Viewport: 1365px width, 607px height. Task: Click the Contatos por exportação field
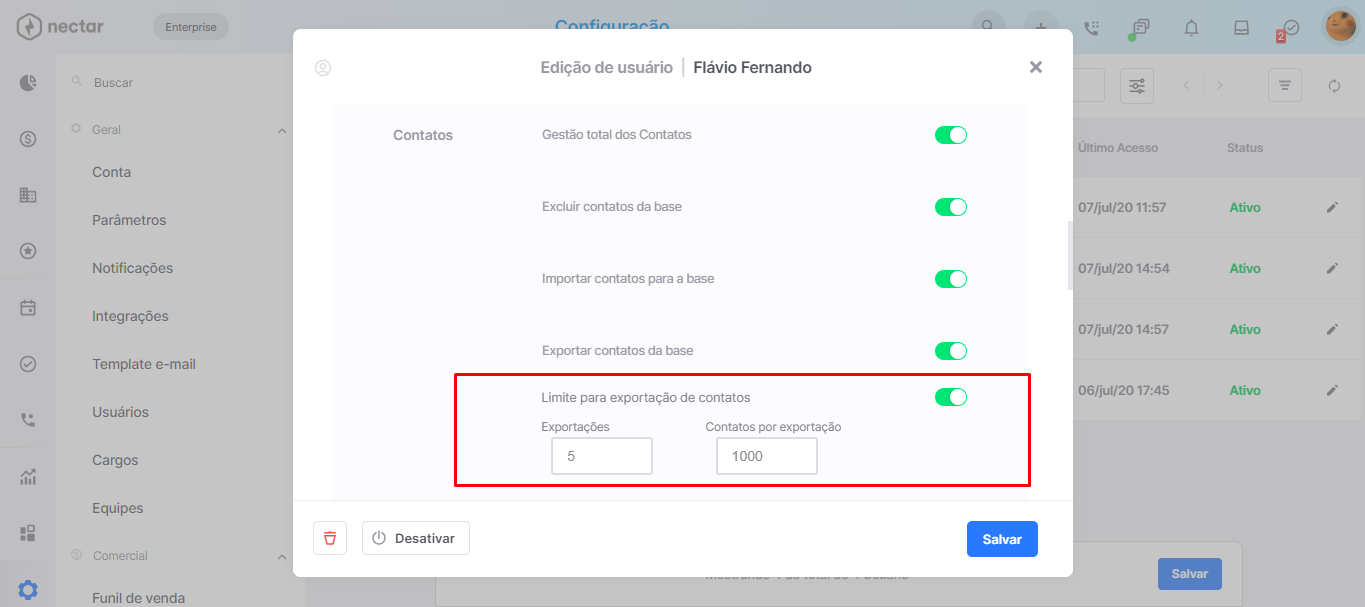(x=767, y=456)
